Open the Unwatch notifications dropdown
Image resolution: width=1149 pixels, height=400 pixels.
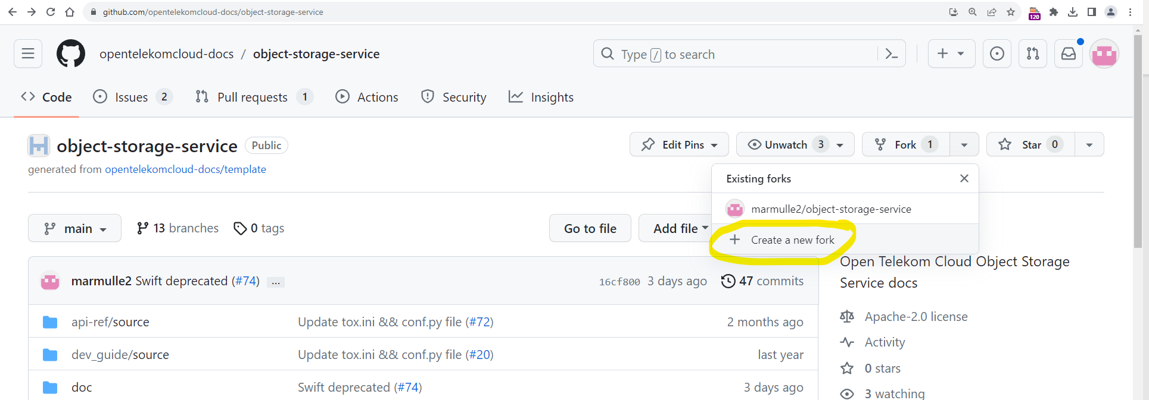click(x=795, y=145)
